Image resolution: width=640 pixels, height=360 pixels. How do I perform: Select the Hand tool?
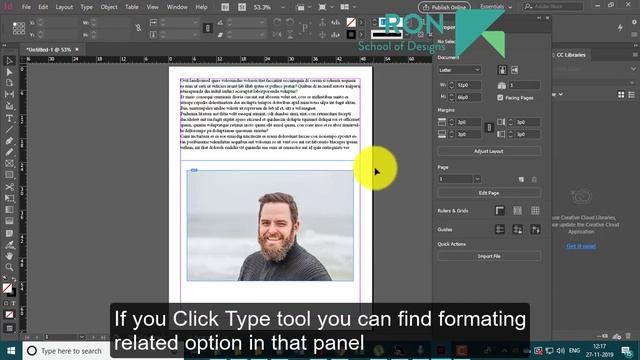coord(9,256)
